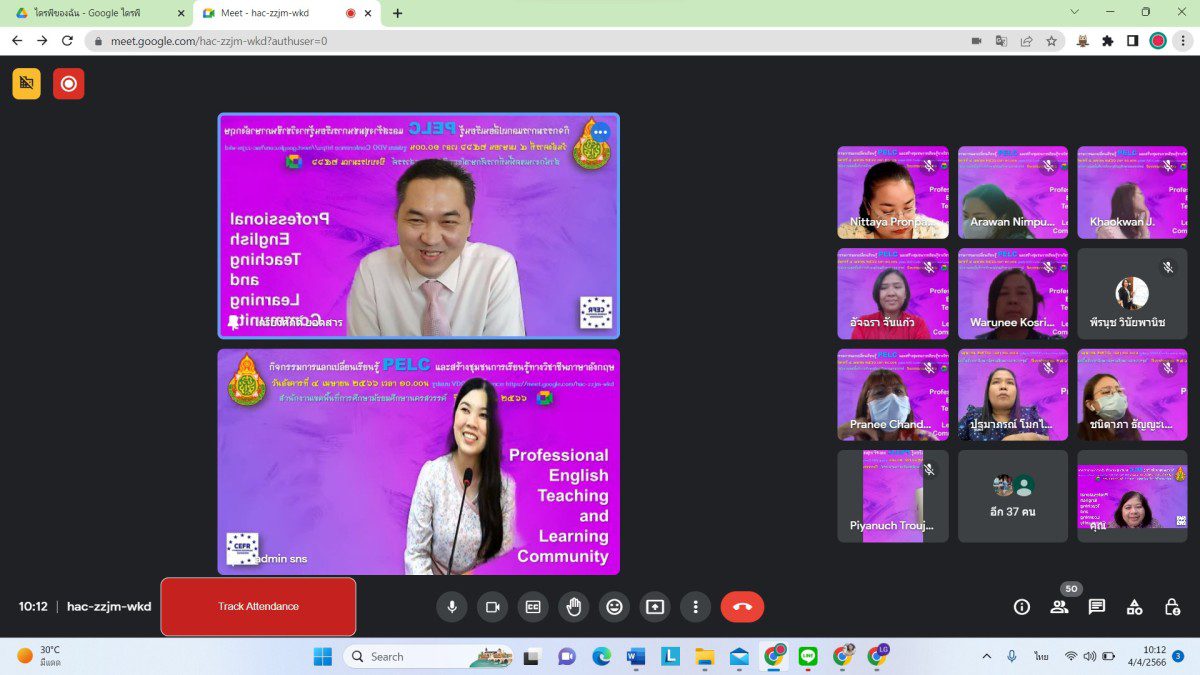Click the Windows taskbar Search box
Screen dimensions: 1200x675
tap(429, 656)
